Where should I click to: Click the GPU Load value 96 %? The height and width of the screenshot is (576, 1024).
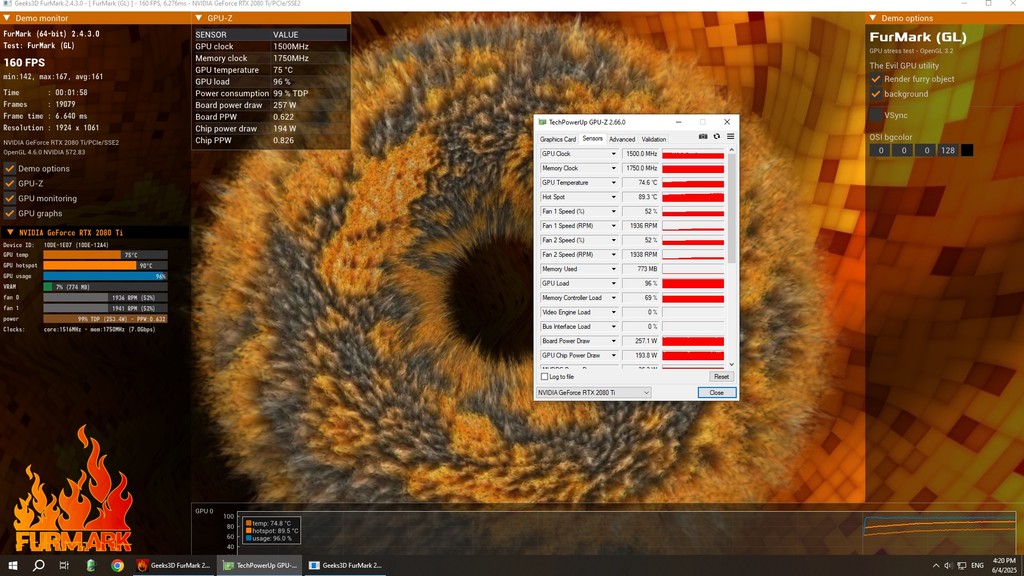[641, 283]
